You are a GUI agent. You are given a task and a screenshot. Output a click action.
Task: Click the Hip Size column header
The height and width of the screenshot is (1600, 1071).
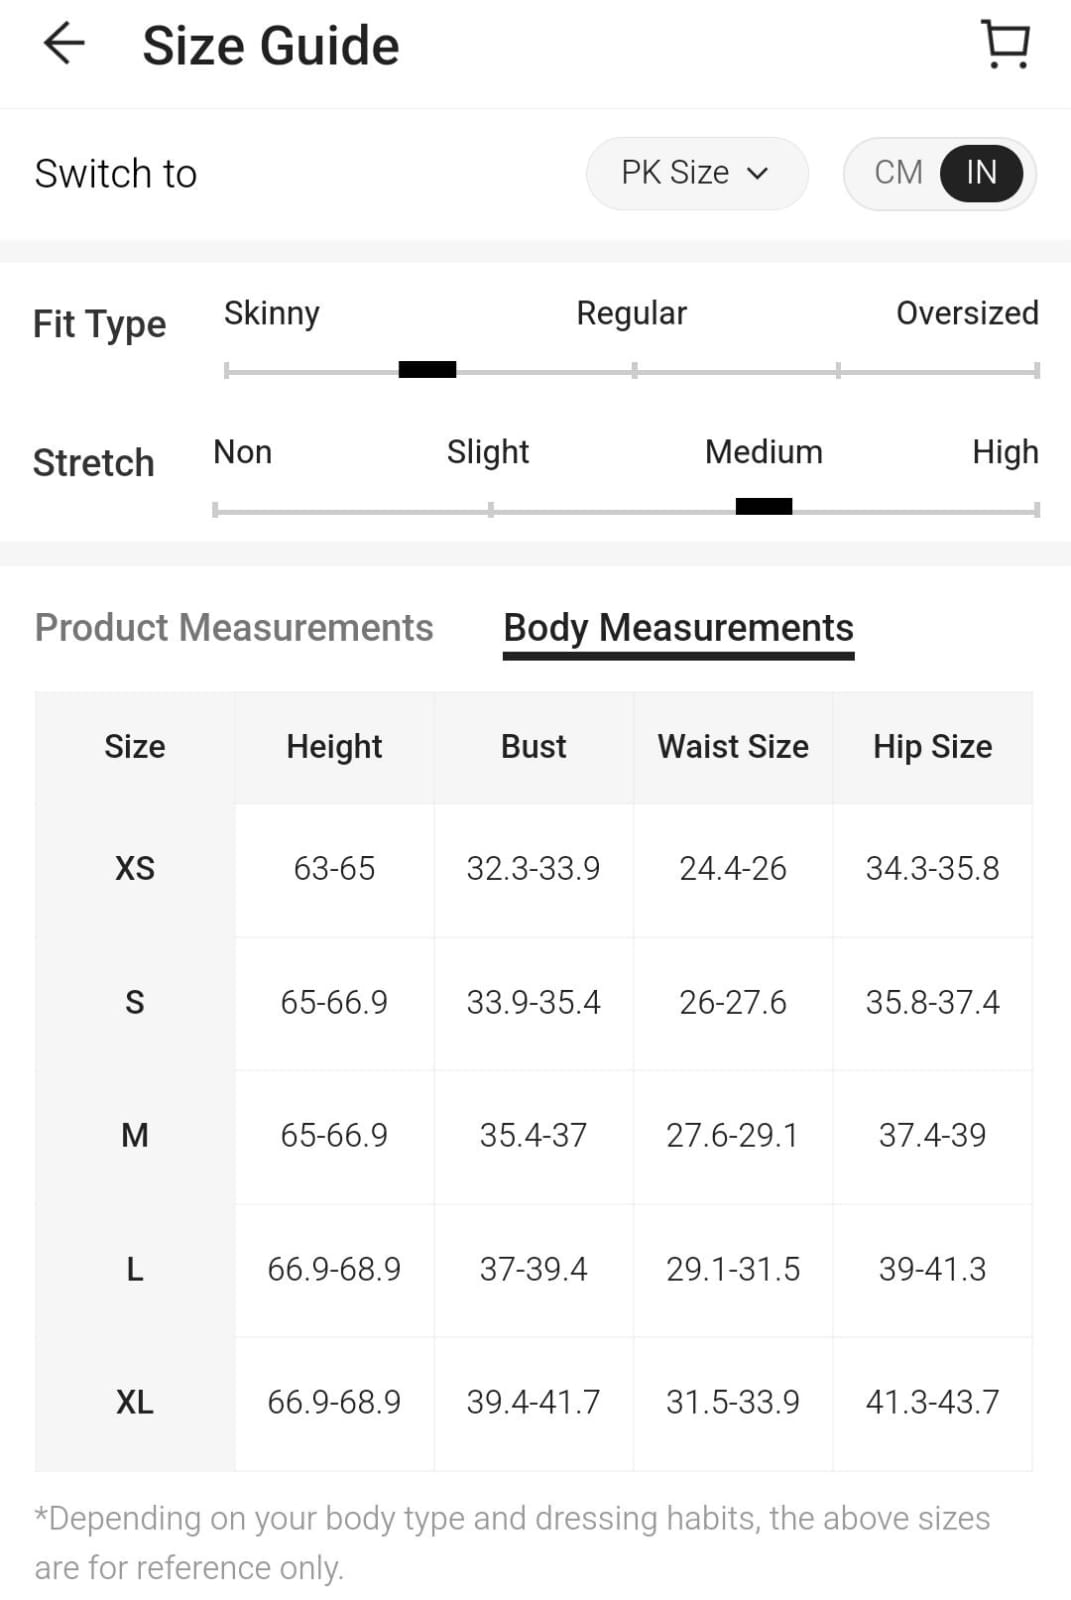[932, 747]
